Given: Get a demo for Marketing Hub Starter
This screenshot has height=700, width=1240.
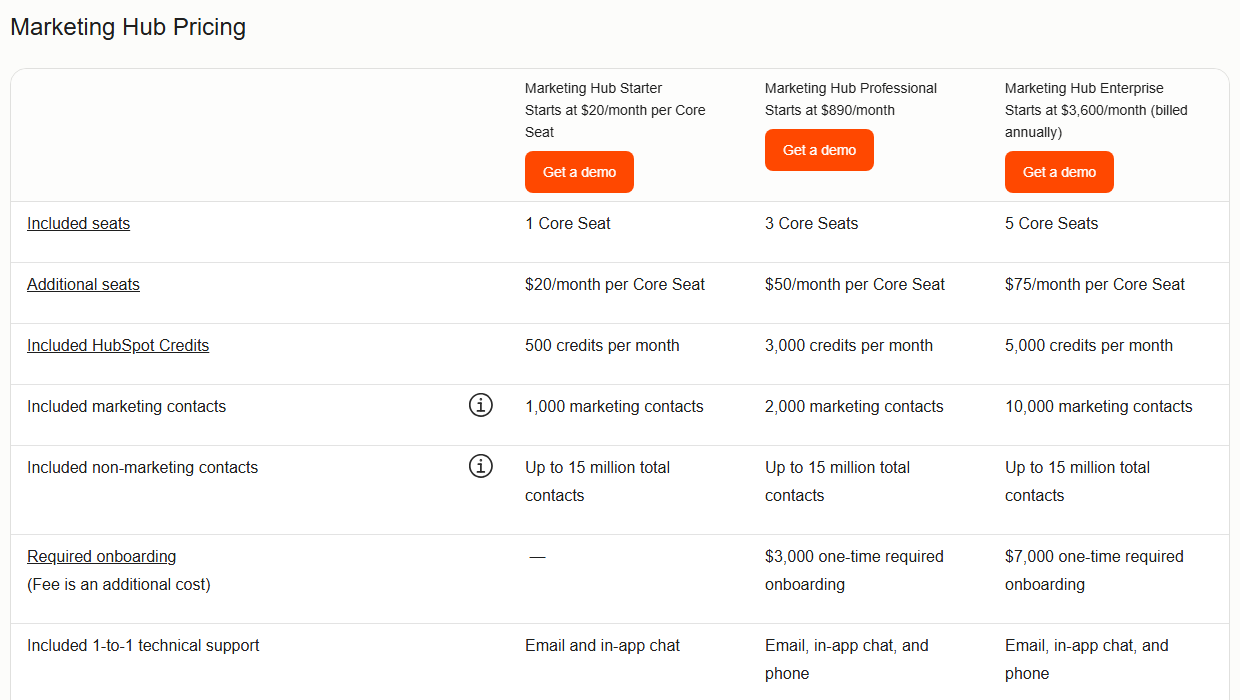Looking at the screenshot, I should pyautogui.click(x=579, y=172).
